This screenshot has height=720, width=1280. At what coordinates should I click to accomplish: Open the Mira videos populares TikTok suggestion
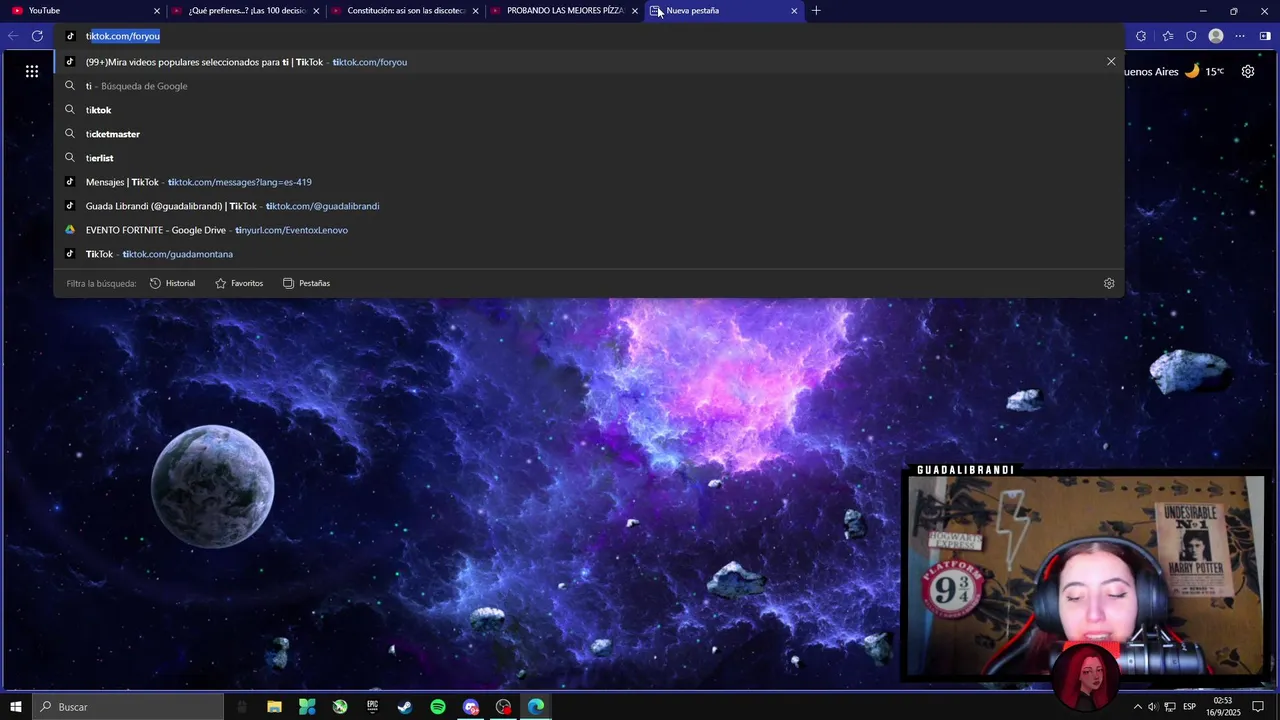(x=590, y=62)
